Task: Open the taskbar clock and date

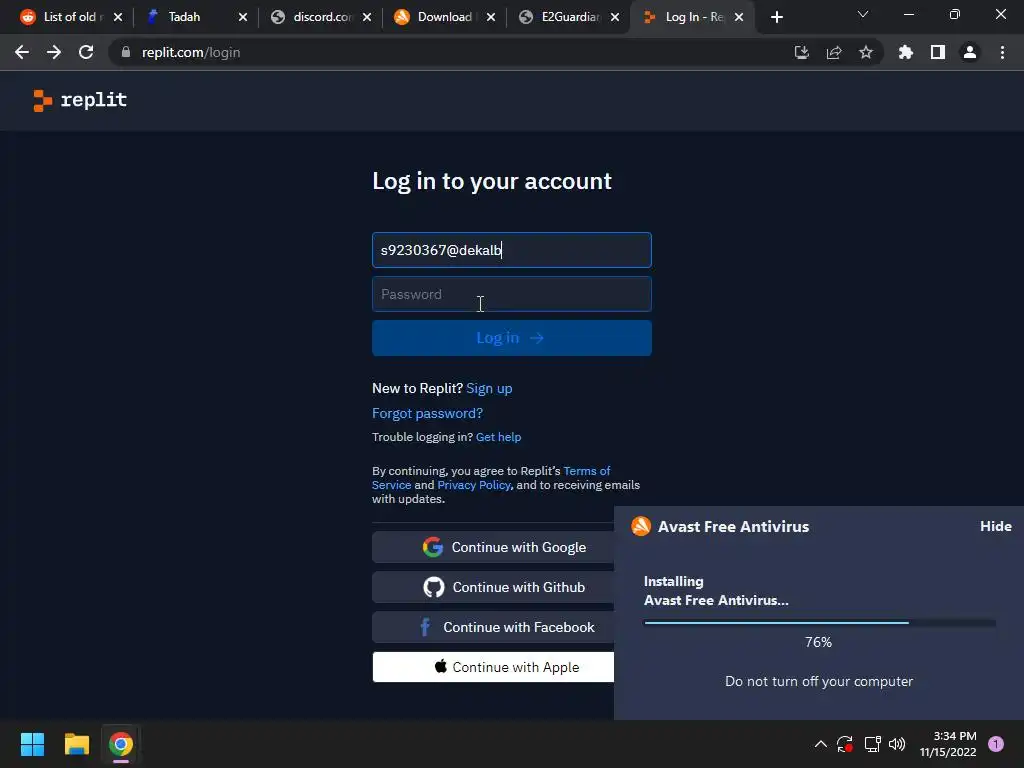Action: [948, 744]
